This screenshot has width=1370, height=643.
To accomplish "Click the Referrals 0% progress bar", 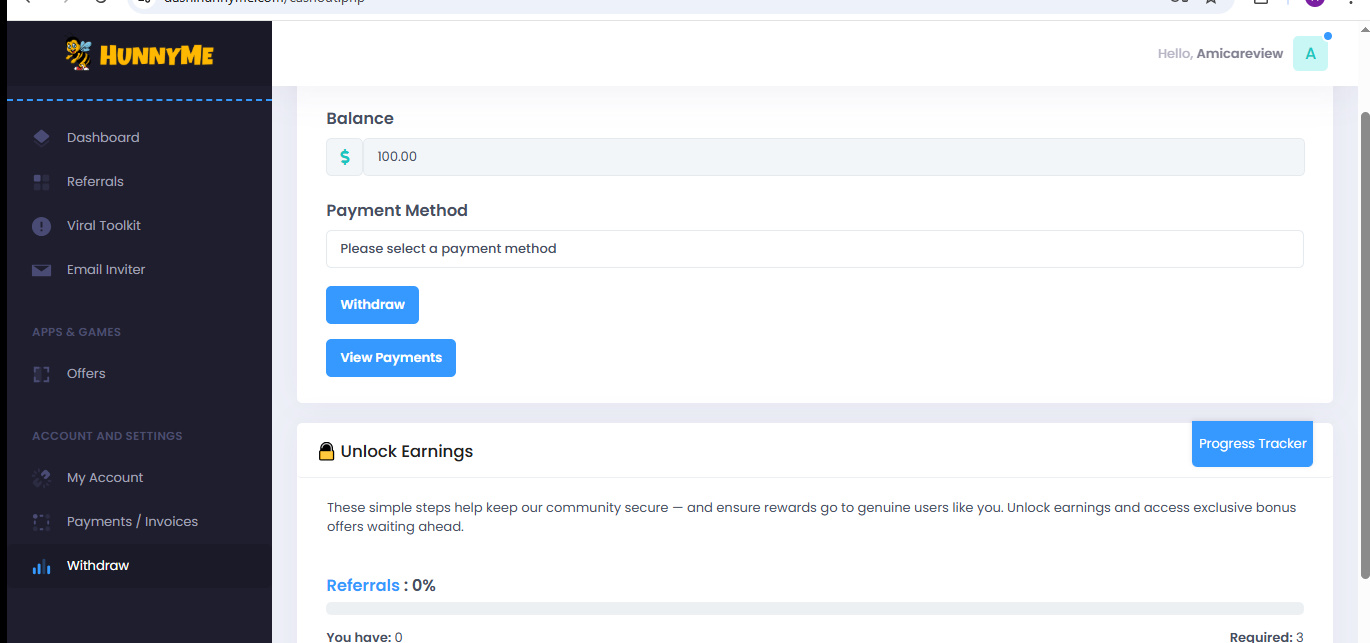I will pyautogui.click(x=815, y=608).
